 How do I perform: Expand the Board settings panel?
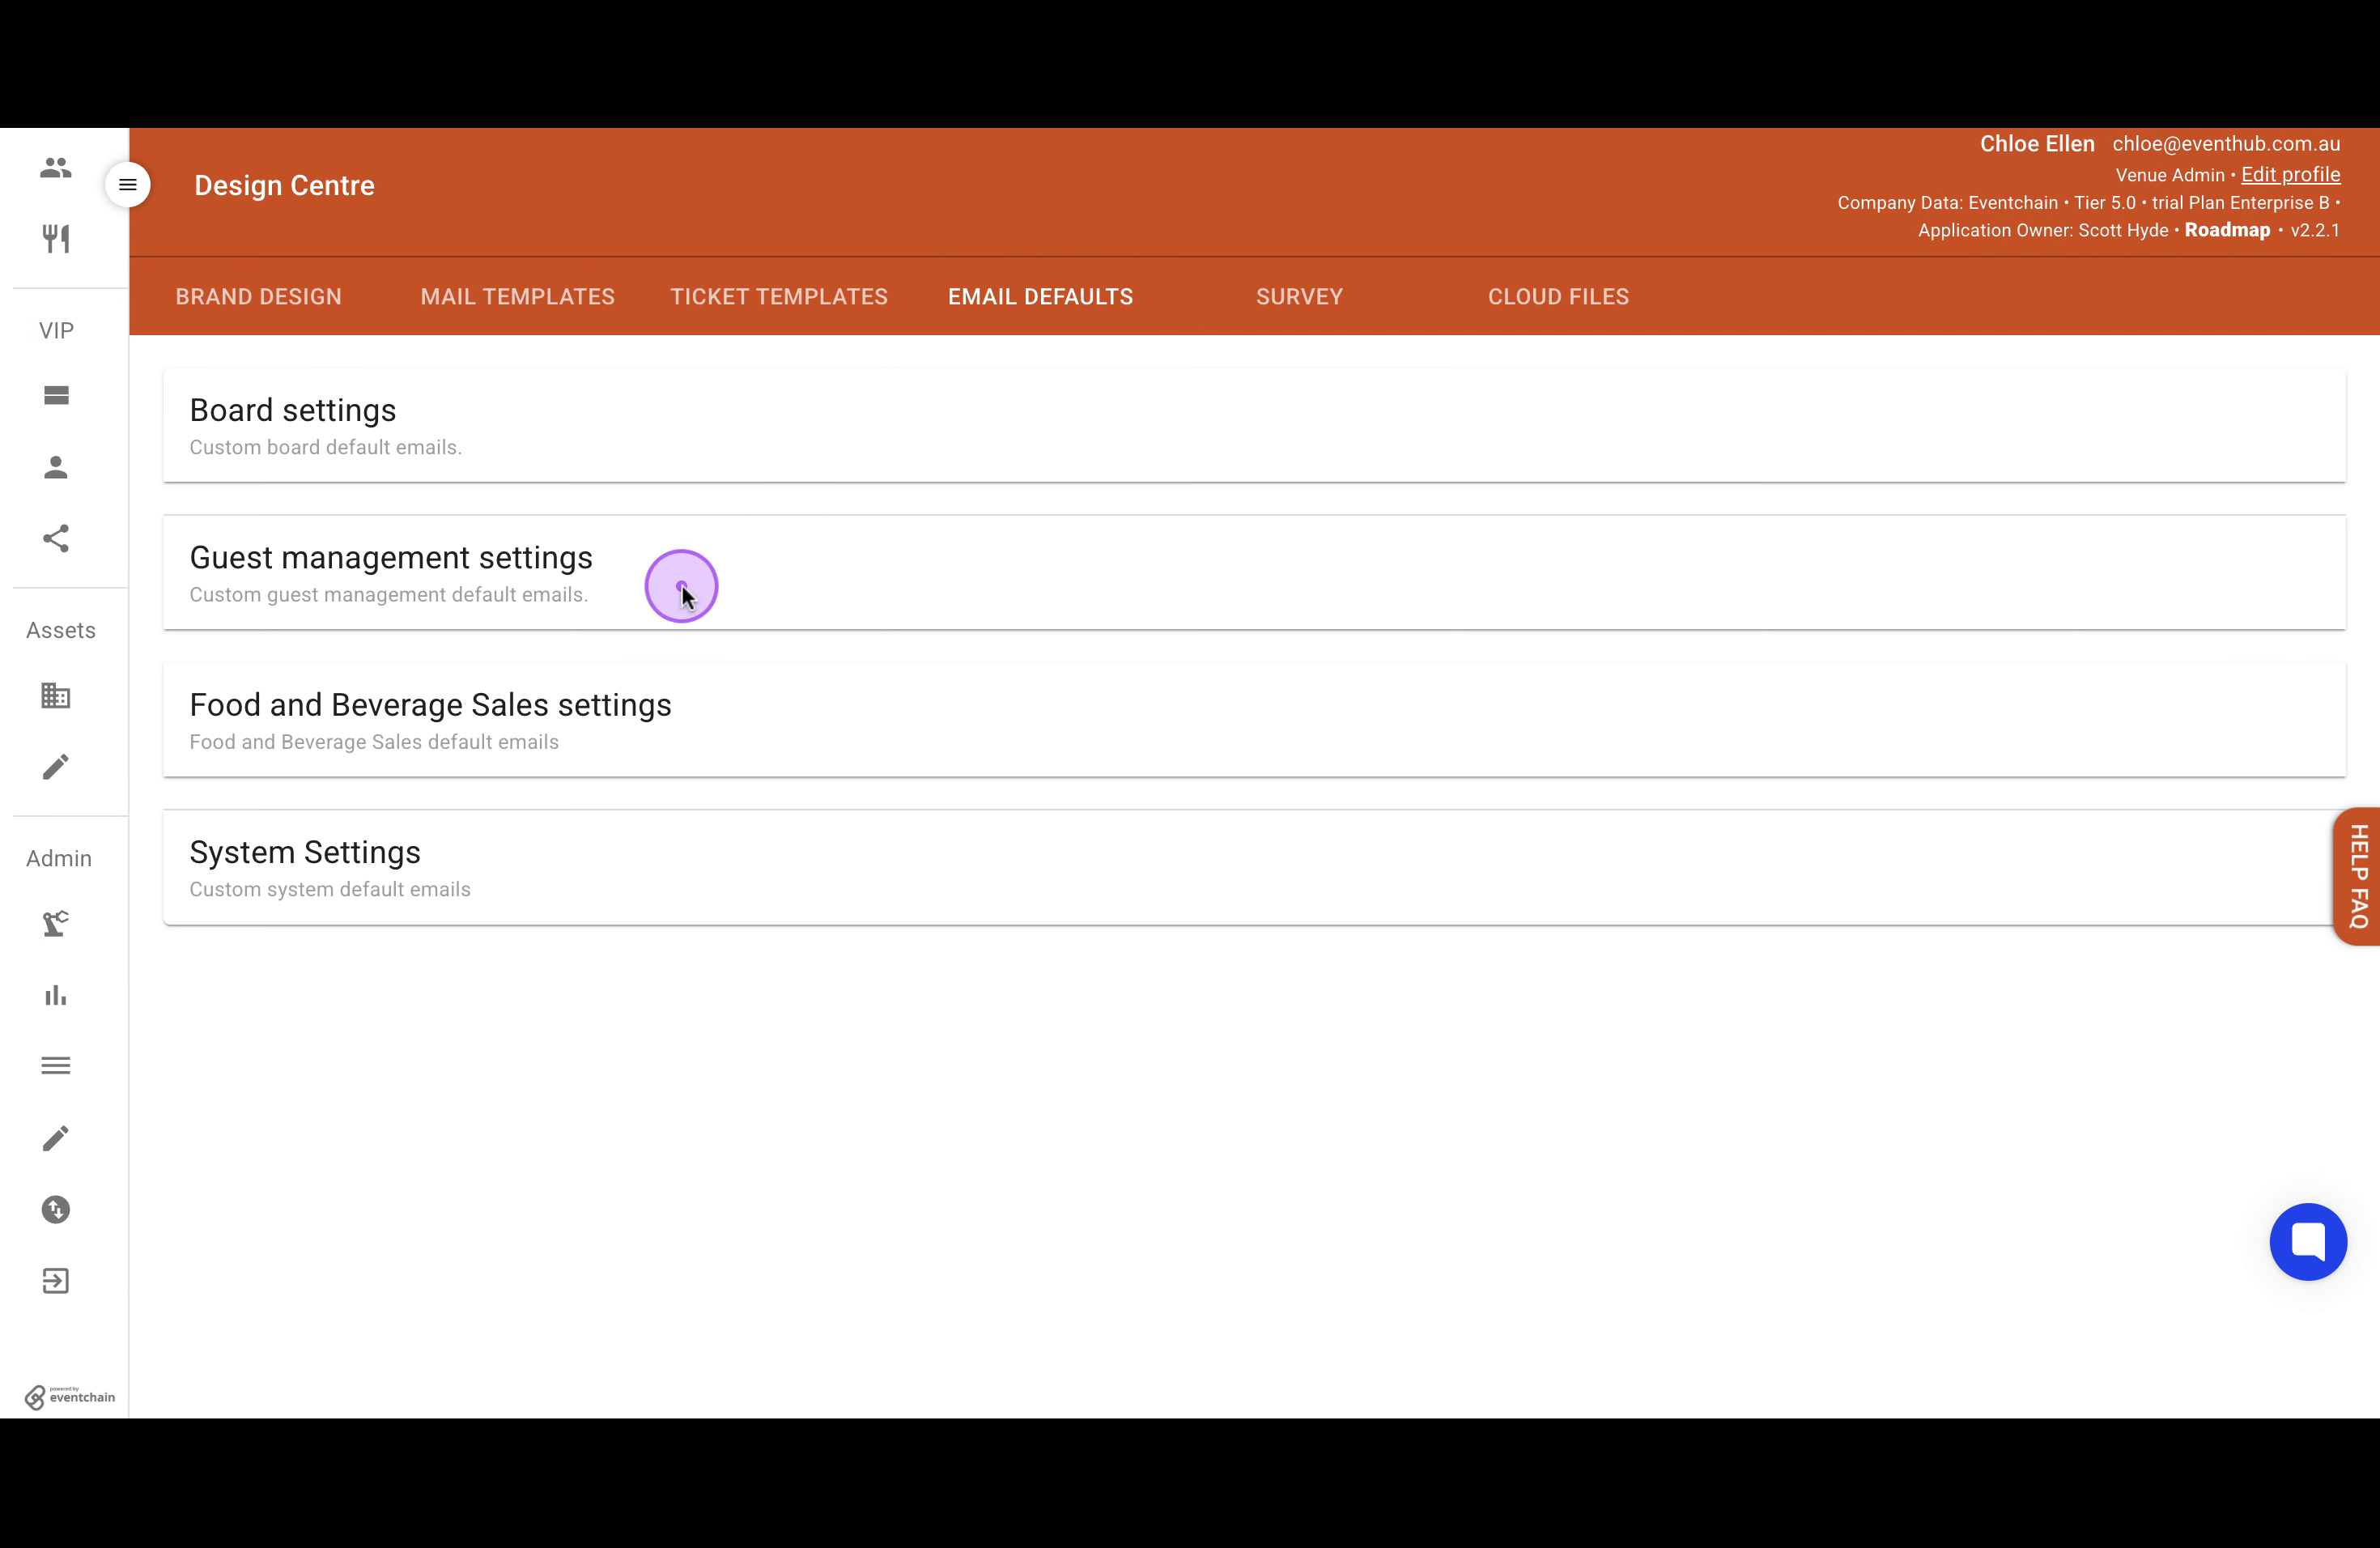[x=1254, y=426]
